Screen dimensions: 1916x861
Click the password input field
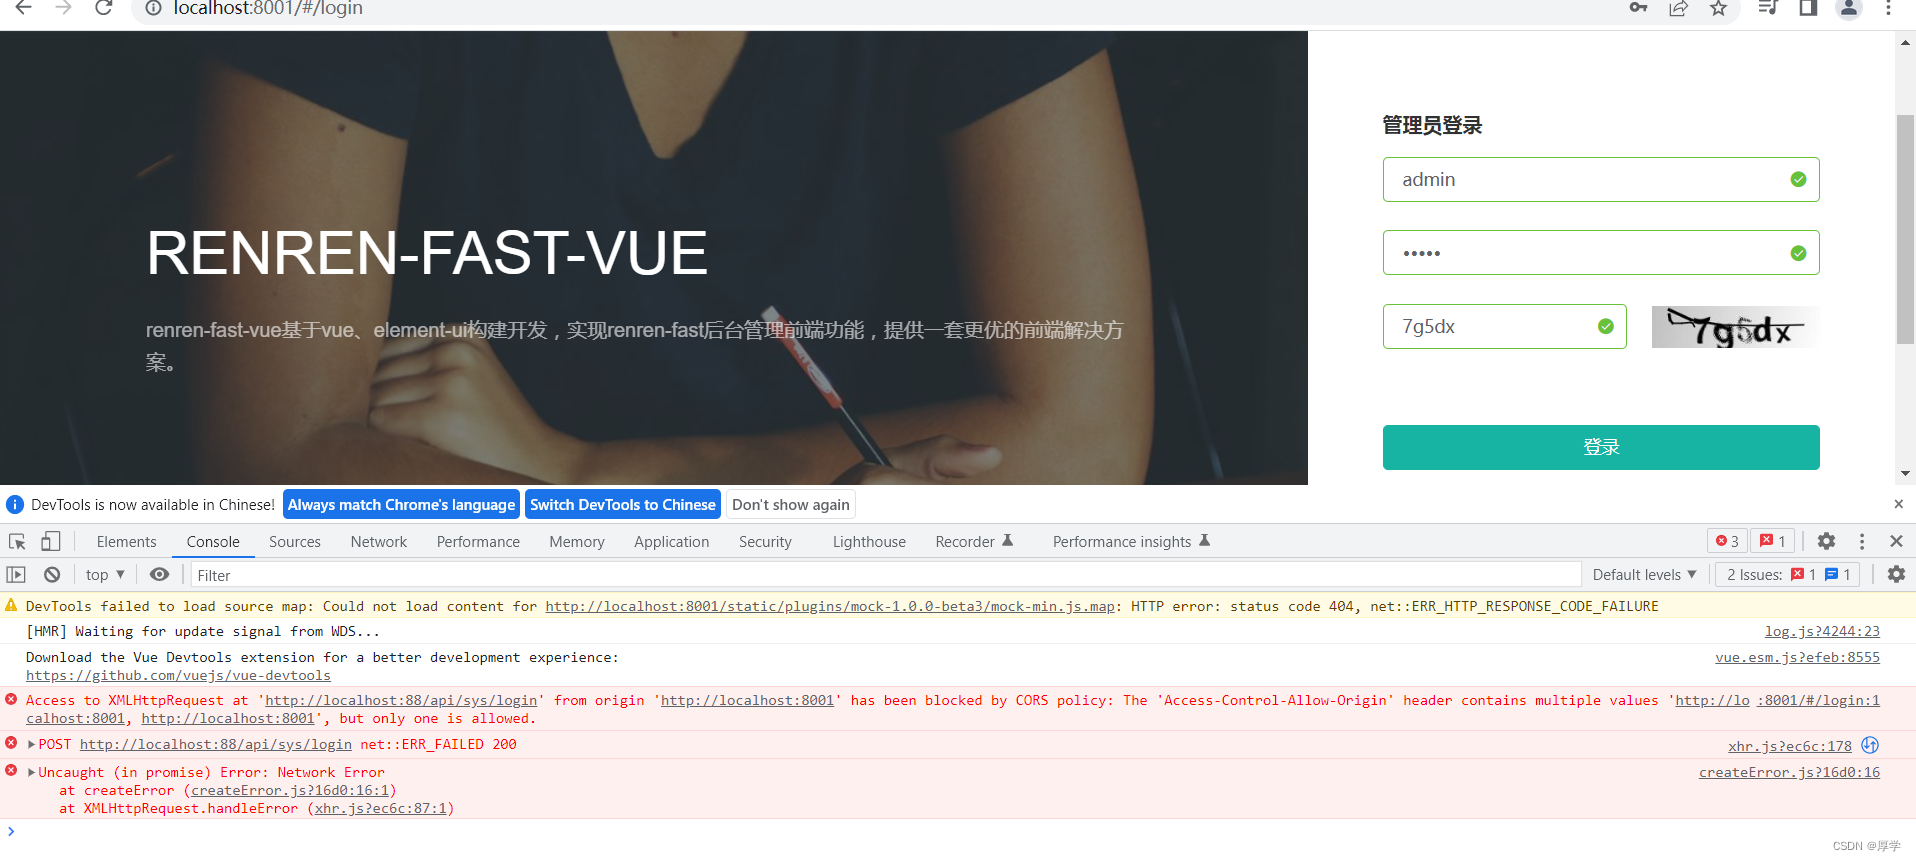(x=1601, y=253)
